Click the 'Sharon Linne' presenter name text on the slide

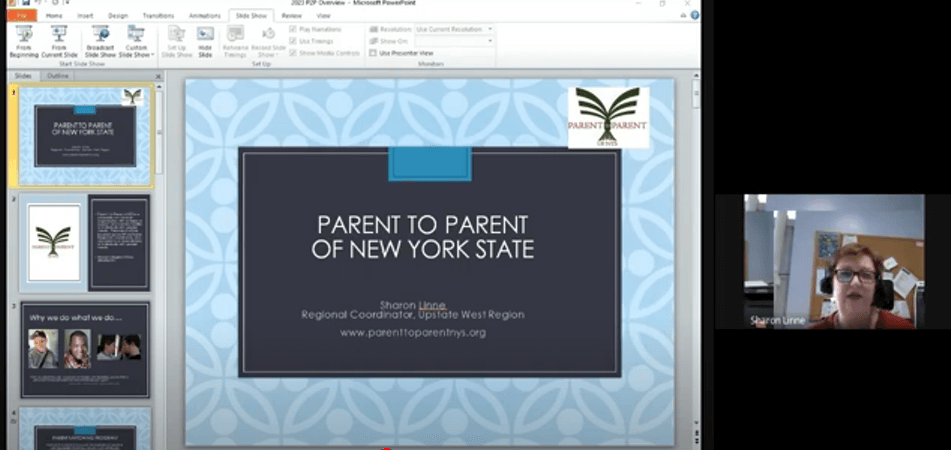[x=413, y=304]
